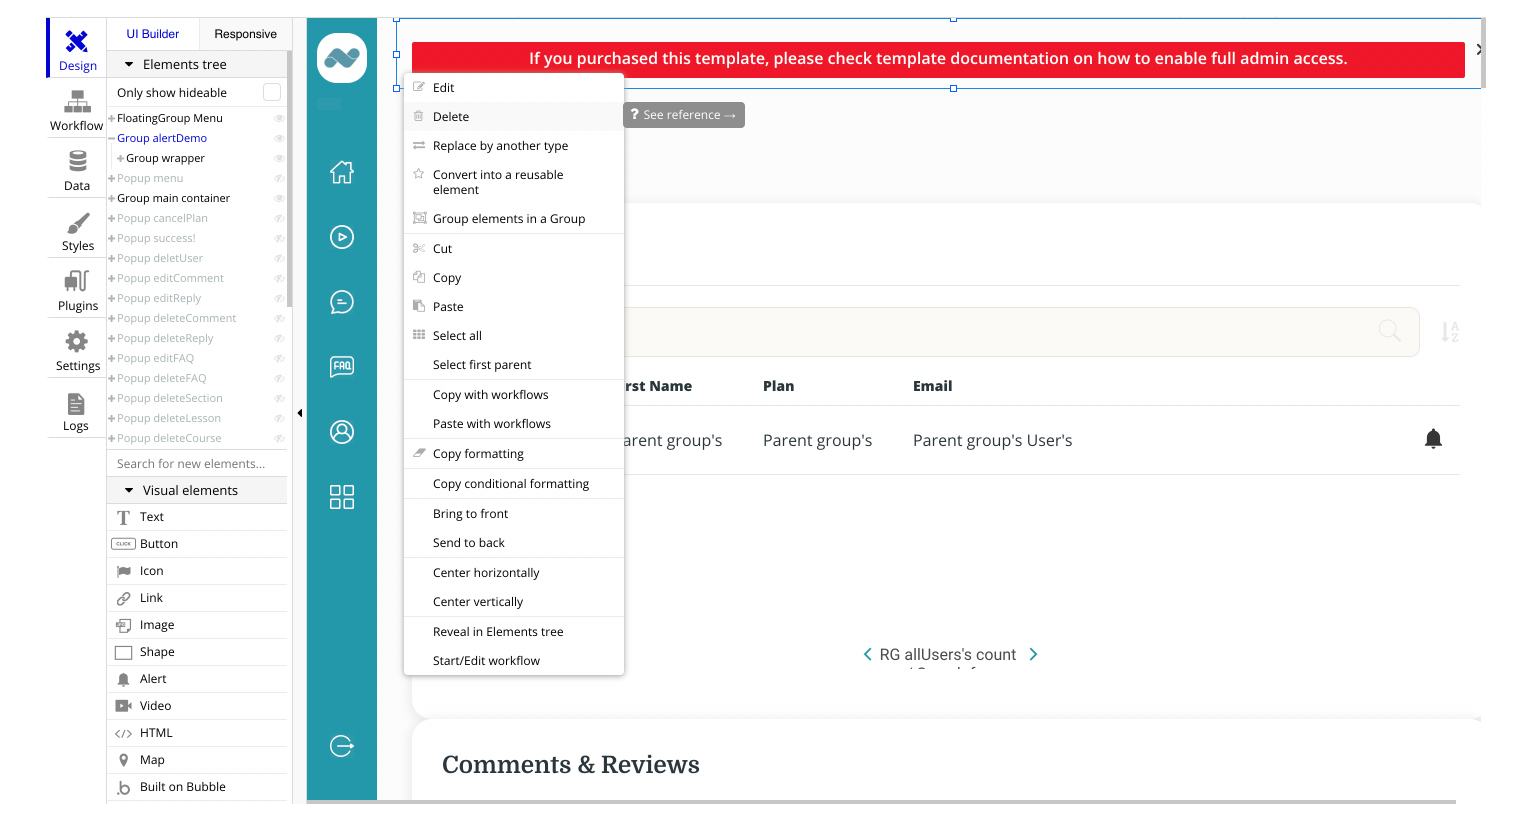Screen dimensions: 1538x814
Task: Collapse the Visual elements section
Action: pyautogui.click(x=129, y=490)
